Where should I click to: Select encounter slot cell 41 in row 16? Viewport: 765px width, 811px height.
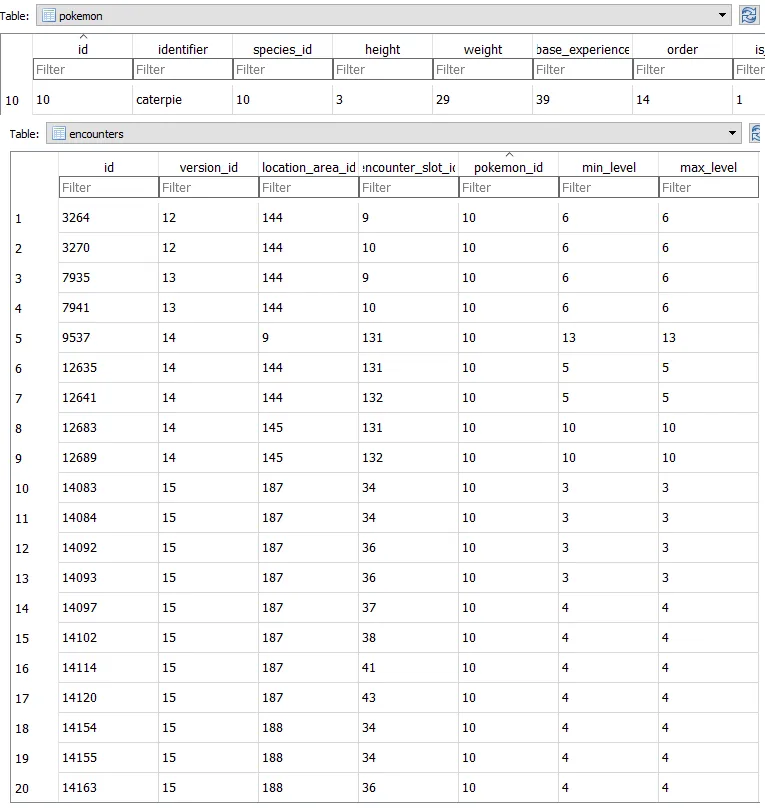tap(408, 668)
